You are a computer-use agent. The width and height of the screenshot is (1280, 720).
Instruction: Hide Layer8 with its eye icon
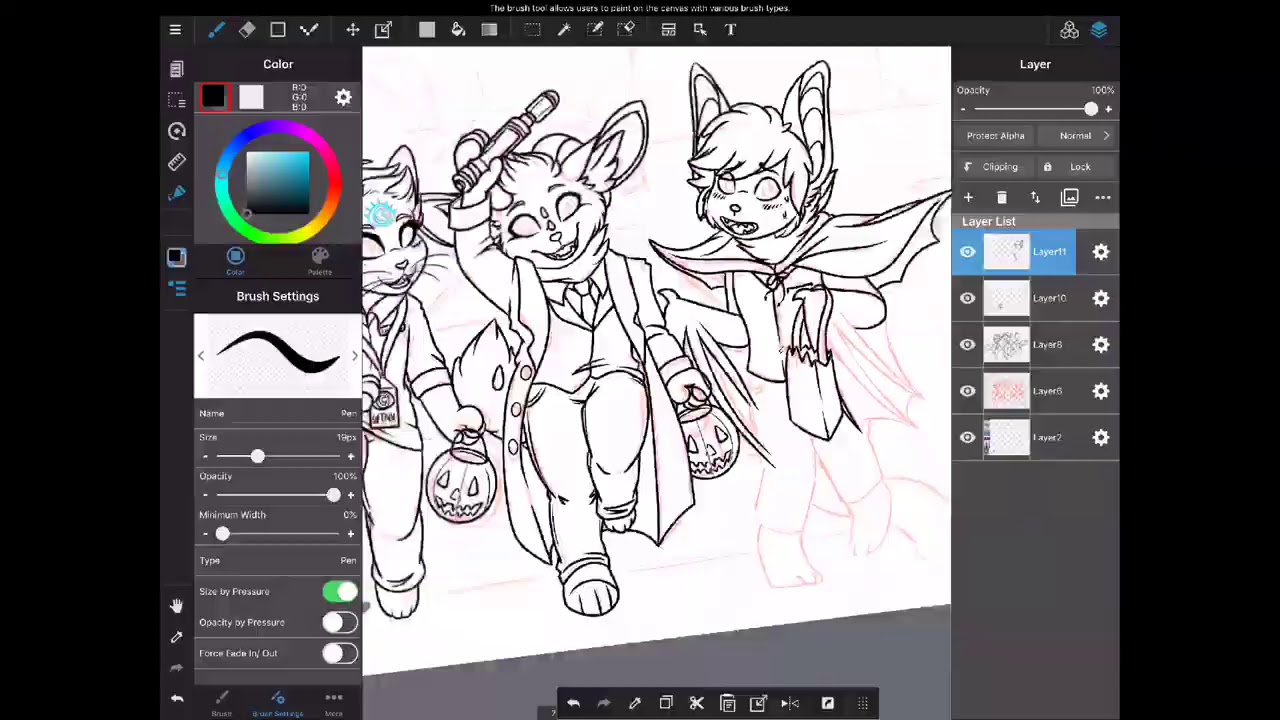click(x=967, y=345)
